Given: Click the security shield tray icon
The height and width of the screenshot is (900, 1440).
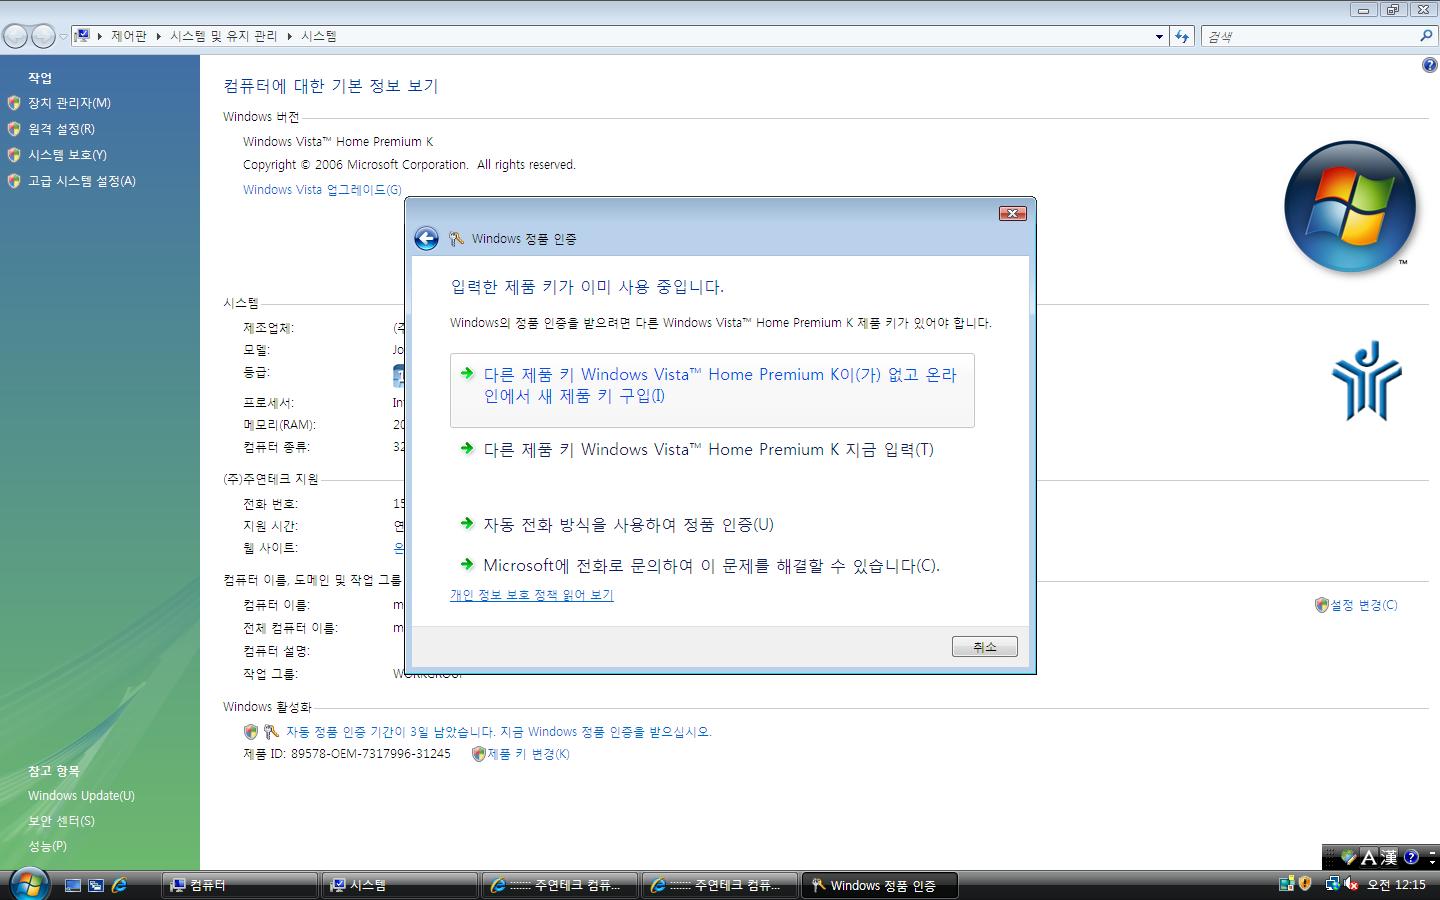Looking at the screenshot, I should (1305, 884).
